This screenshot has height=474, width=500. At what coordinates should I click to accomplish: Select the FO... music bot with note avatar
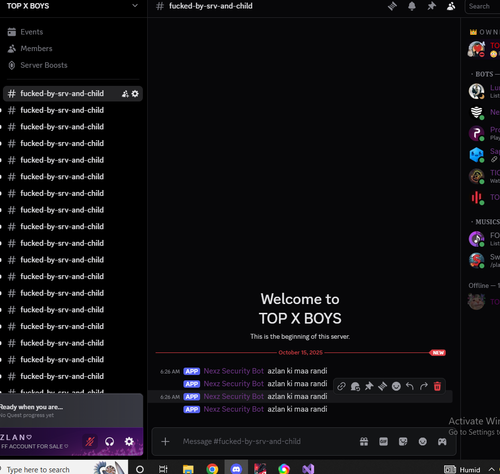click(x=484, y=239)
